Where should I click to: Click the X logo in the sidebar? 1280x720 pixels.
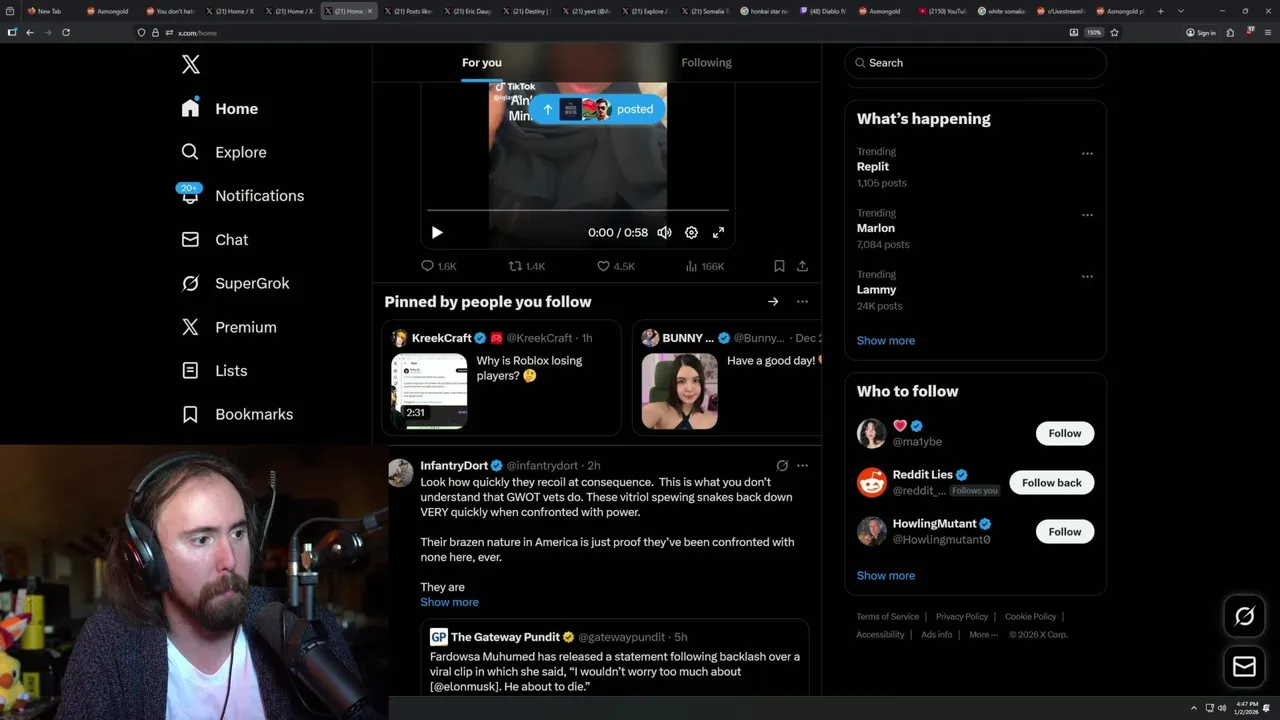191,65
